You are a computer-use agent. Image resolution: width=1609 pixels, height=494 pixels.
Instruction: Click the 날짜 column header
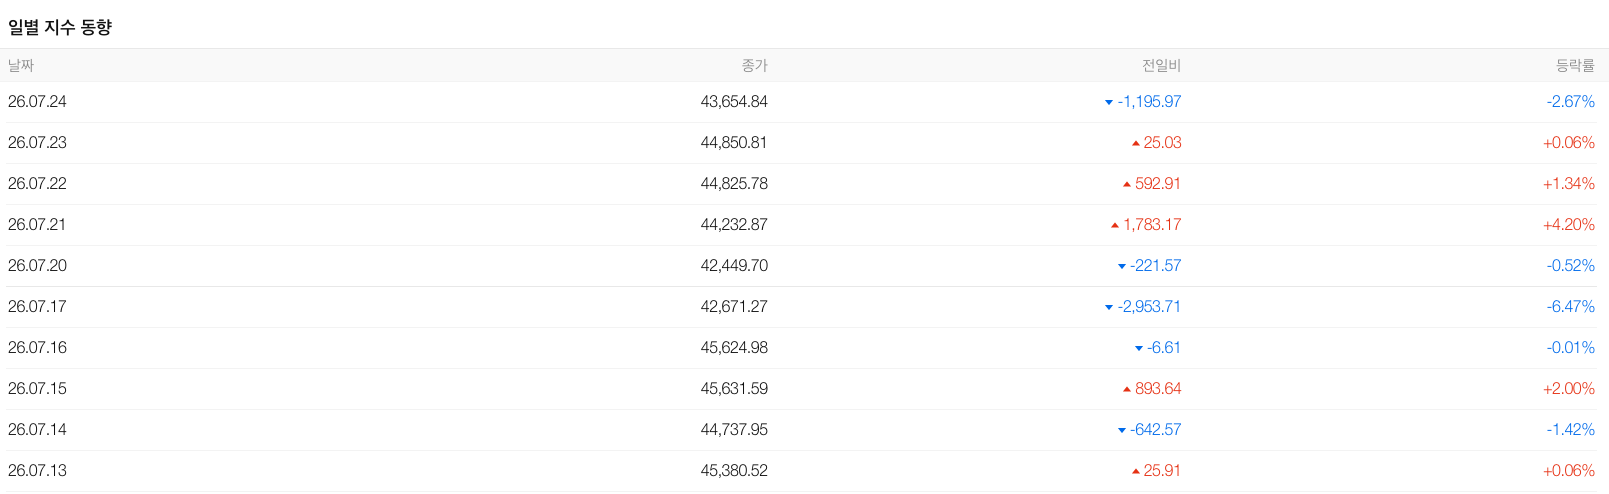(21, 65)
